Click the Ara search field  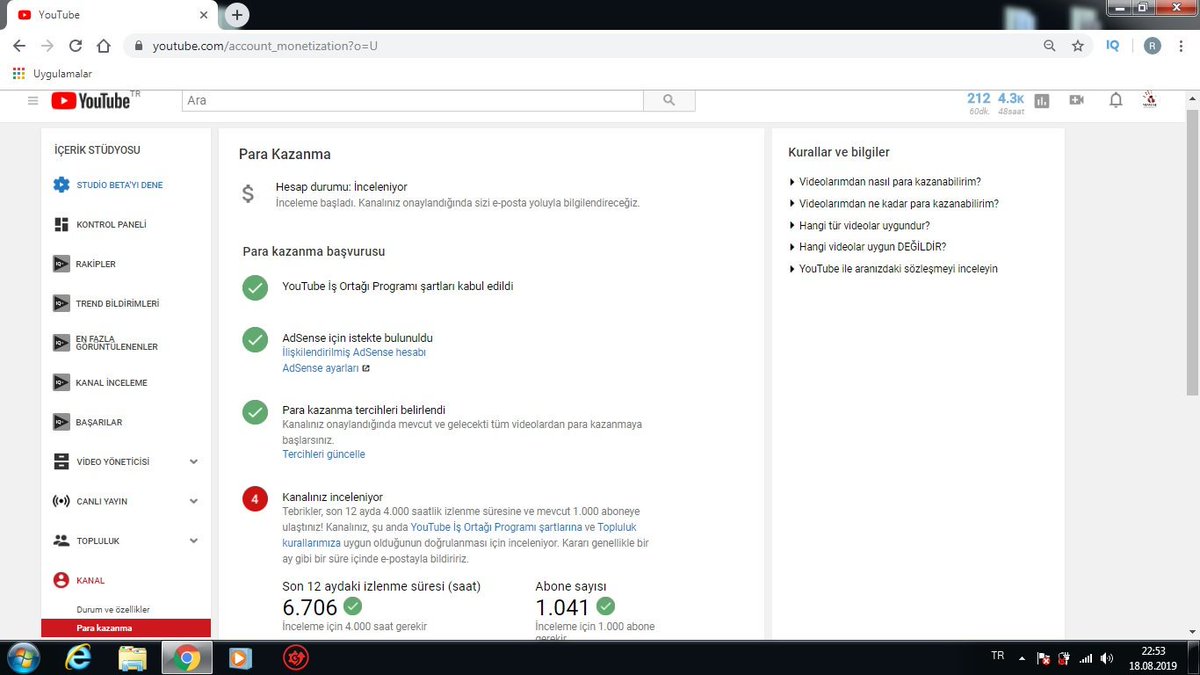pos(412,100)
